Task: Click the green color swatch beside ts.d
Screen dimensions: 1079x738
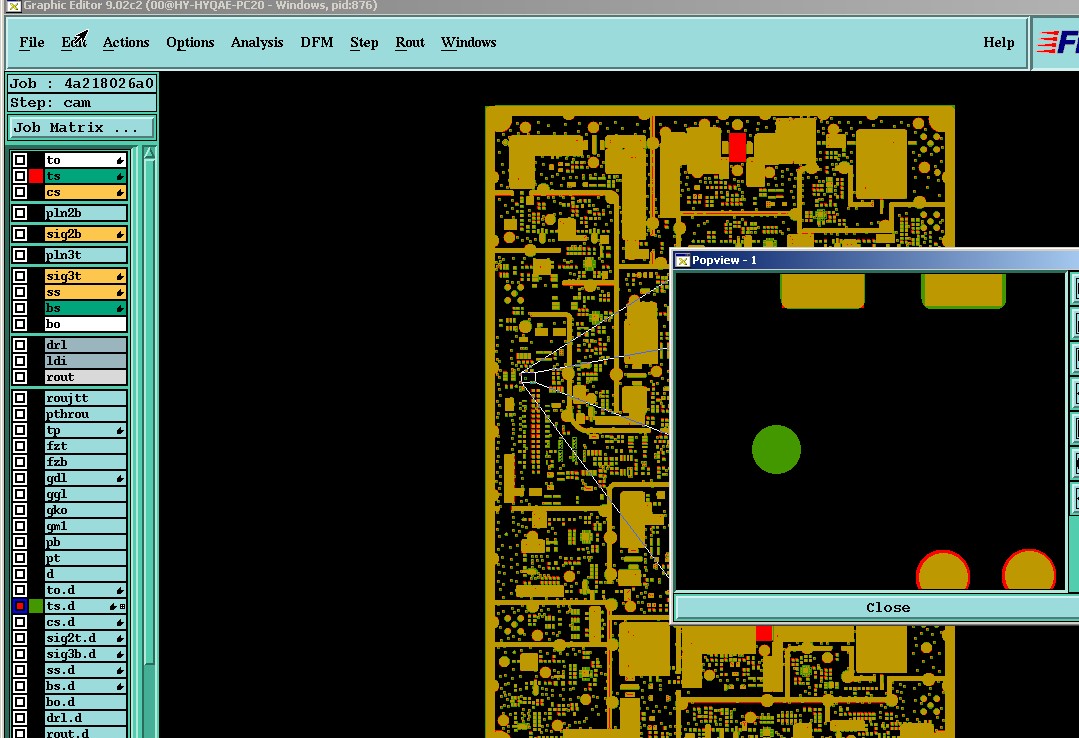Action: click(36, 607)
